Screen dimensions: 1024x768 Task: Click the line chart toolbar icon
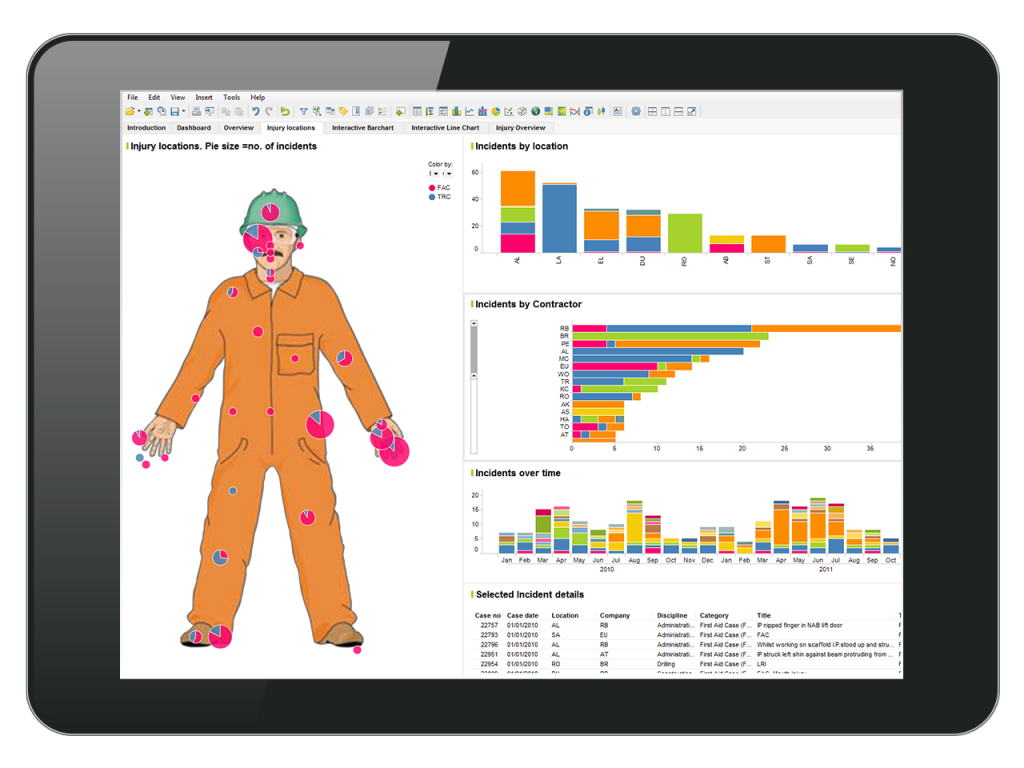point(469,111)
